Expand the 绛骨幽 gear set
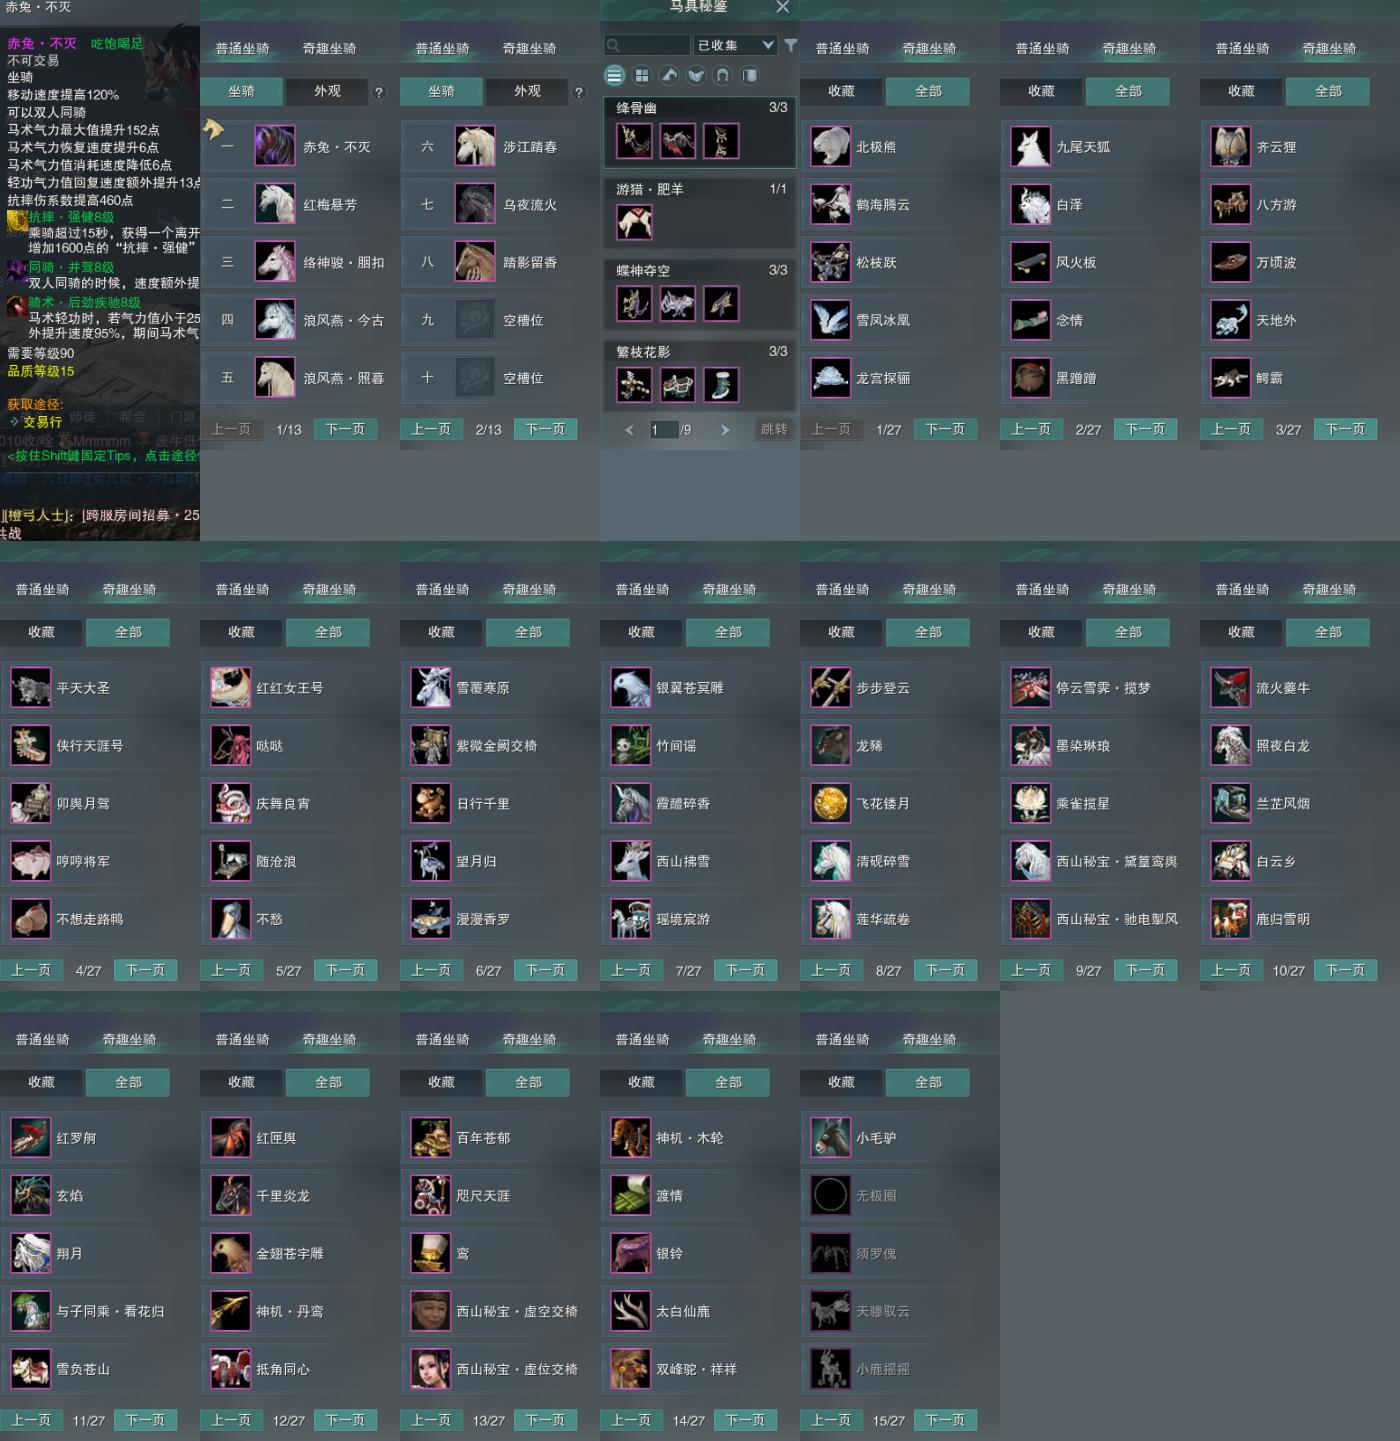The image size is (1400, 1441). pyautogui.click(x=700, y=107)
